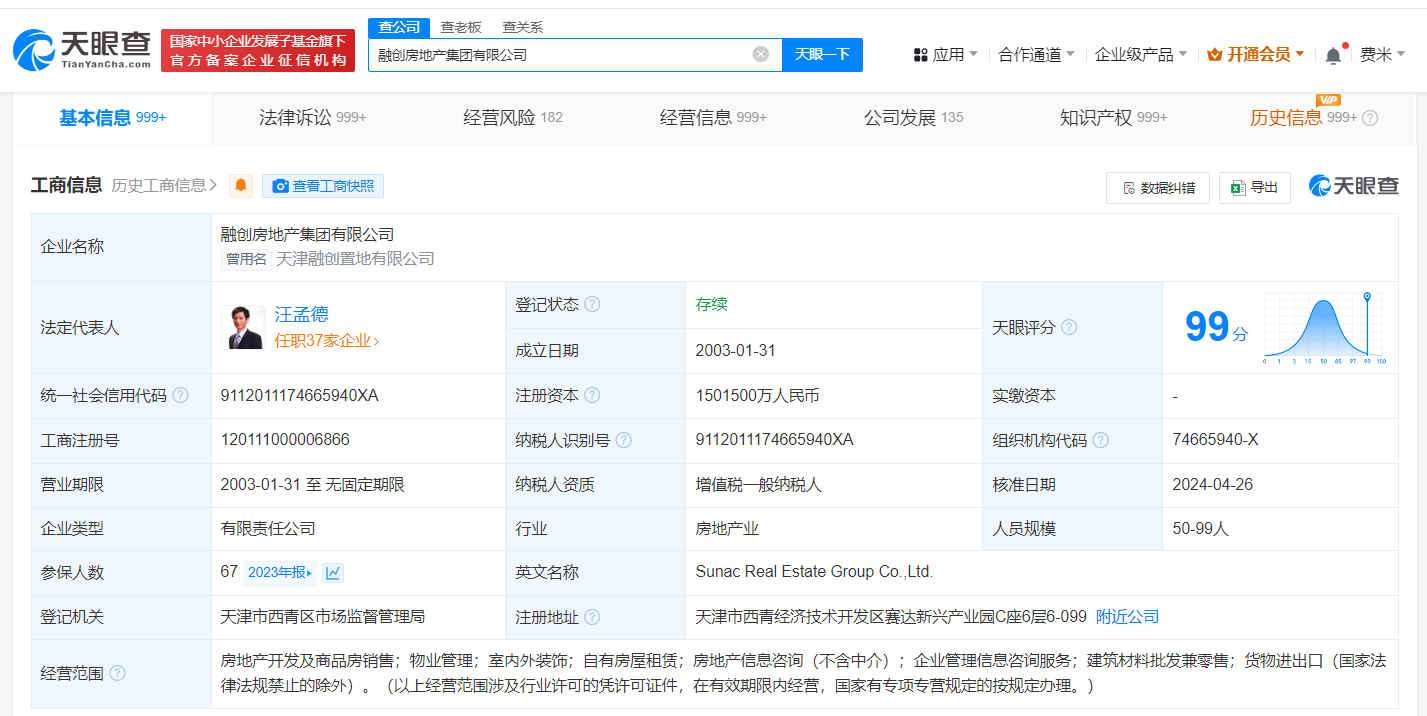The image size is (1427, 716).
Task: Select the 历史信息 VIP tab
Action: [x=1303, y=118]
